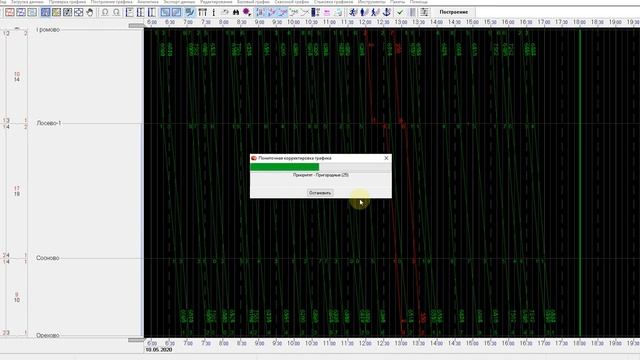Click the Остановить button in dialog
The height and width of the screenshot is (360, 640).
click(x=320, y=193)
